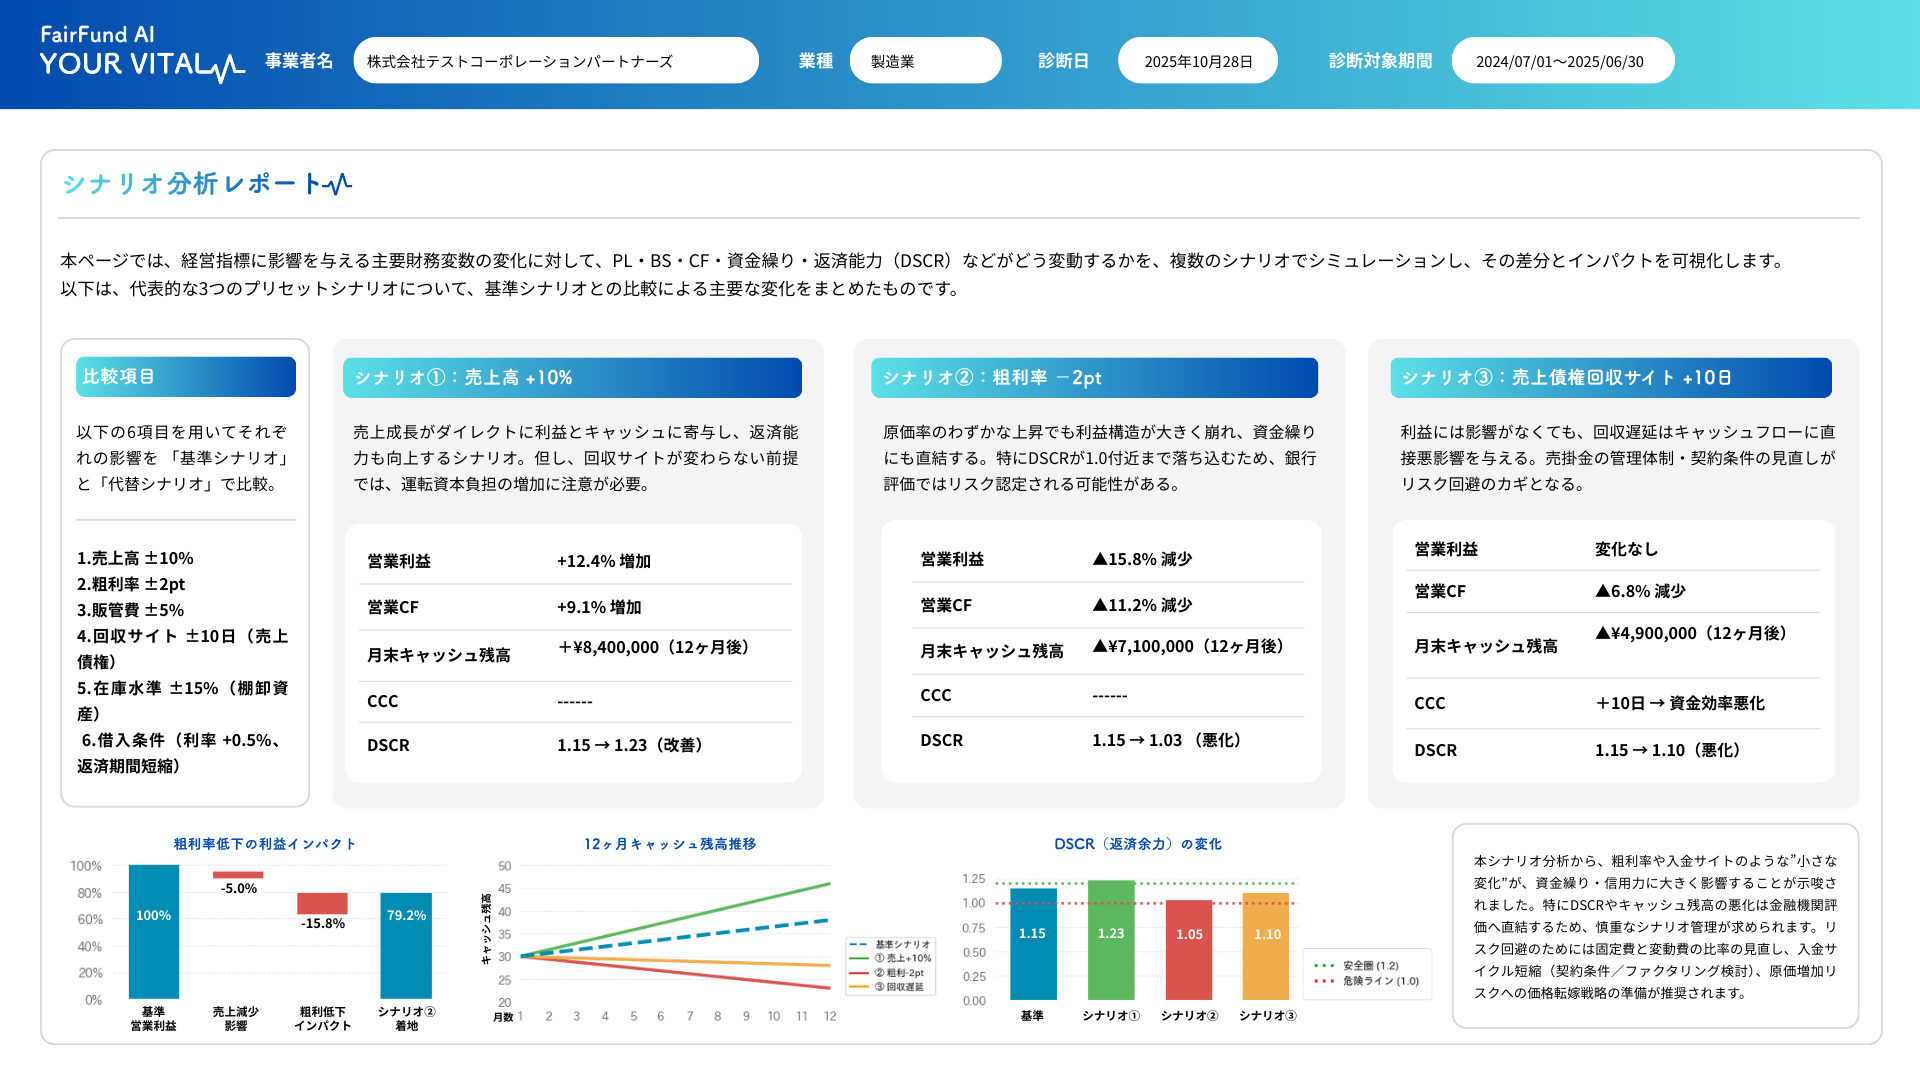Click the 事業者名 company name field
1920x1080 pixels.
(x=555, y=61)
